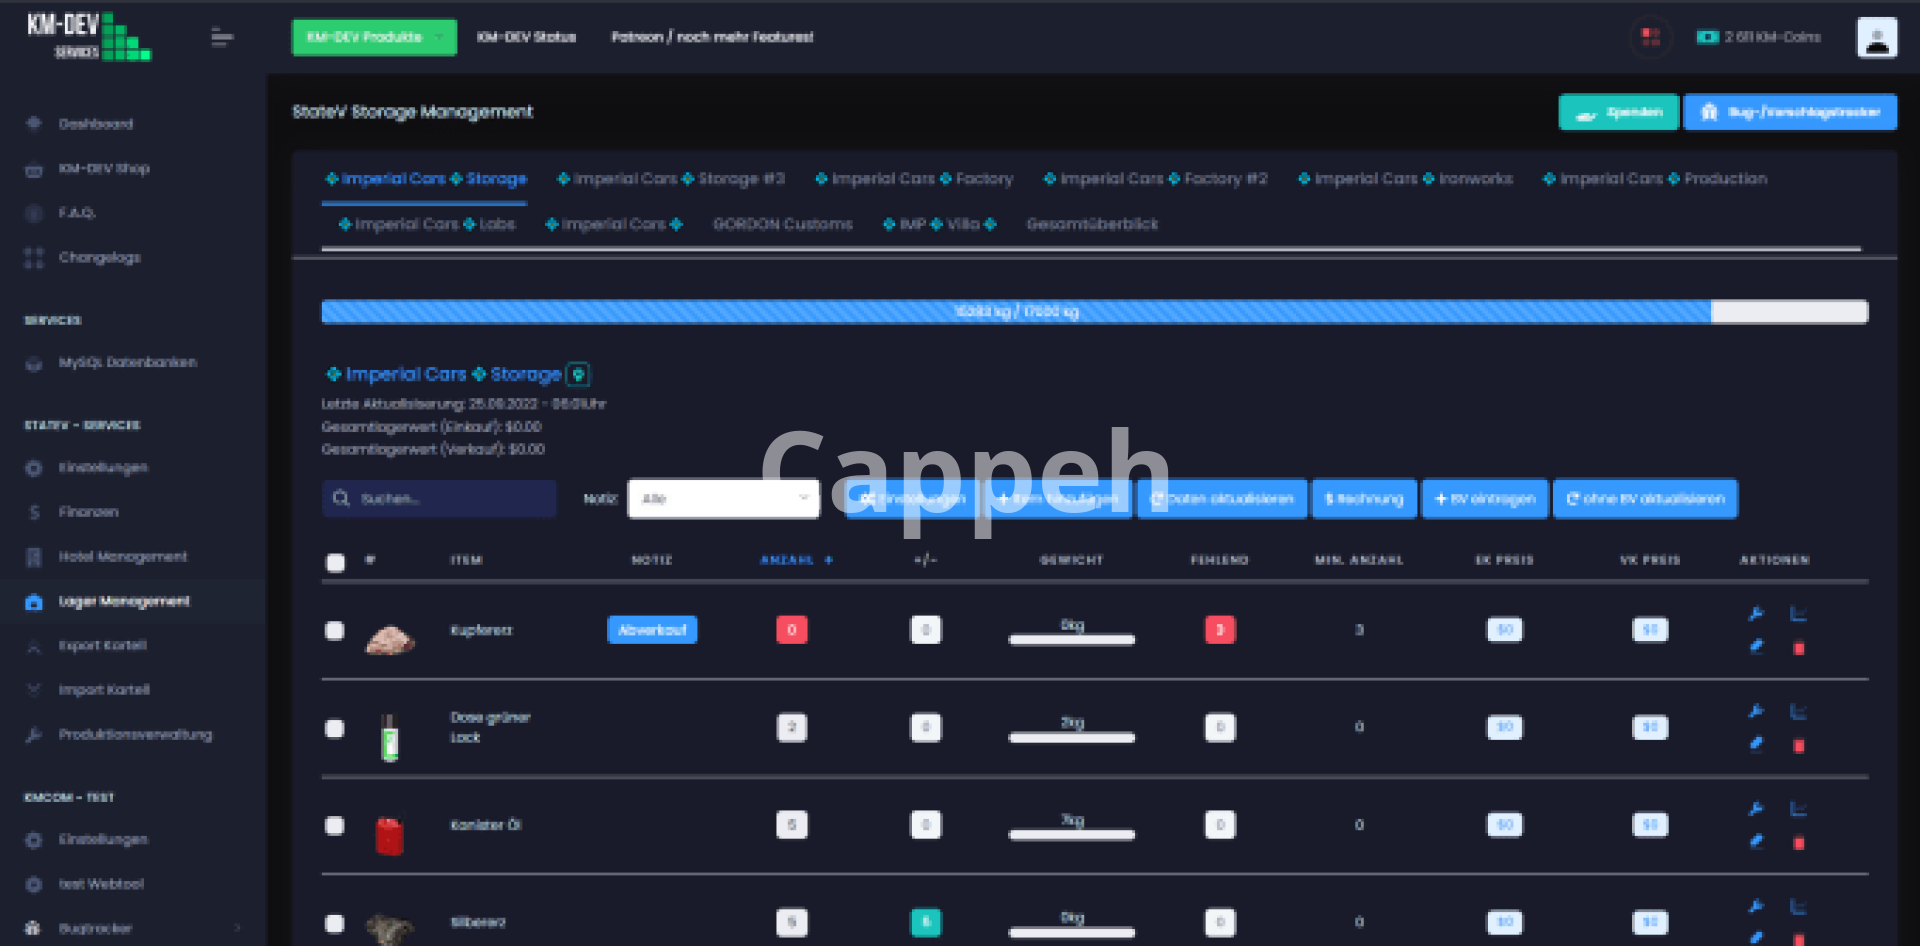Viewport: 1920px width, 946px height.
Task: Expand the Bugtracker sidebar submenu
Action: [237, 928]
